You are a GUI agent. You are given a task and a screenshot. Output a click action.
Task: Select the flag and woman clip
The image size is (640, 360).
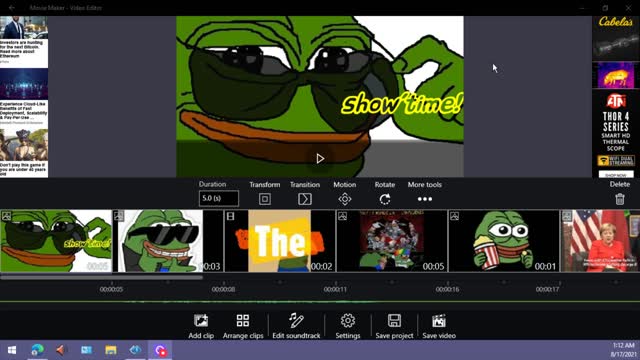click(600, 241)
